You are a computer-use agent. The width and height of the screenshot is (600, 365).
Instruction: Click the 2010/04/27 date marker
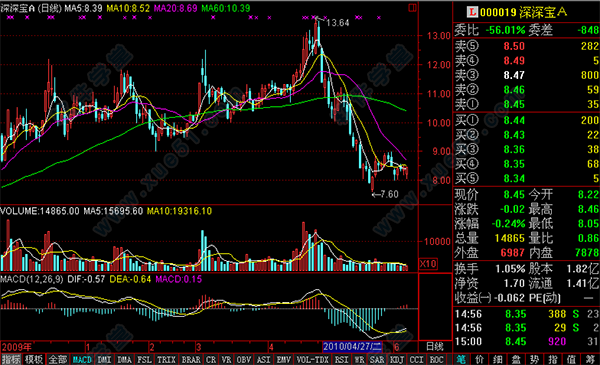[x=352, y=347]
